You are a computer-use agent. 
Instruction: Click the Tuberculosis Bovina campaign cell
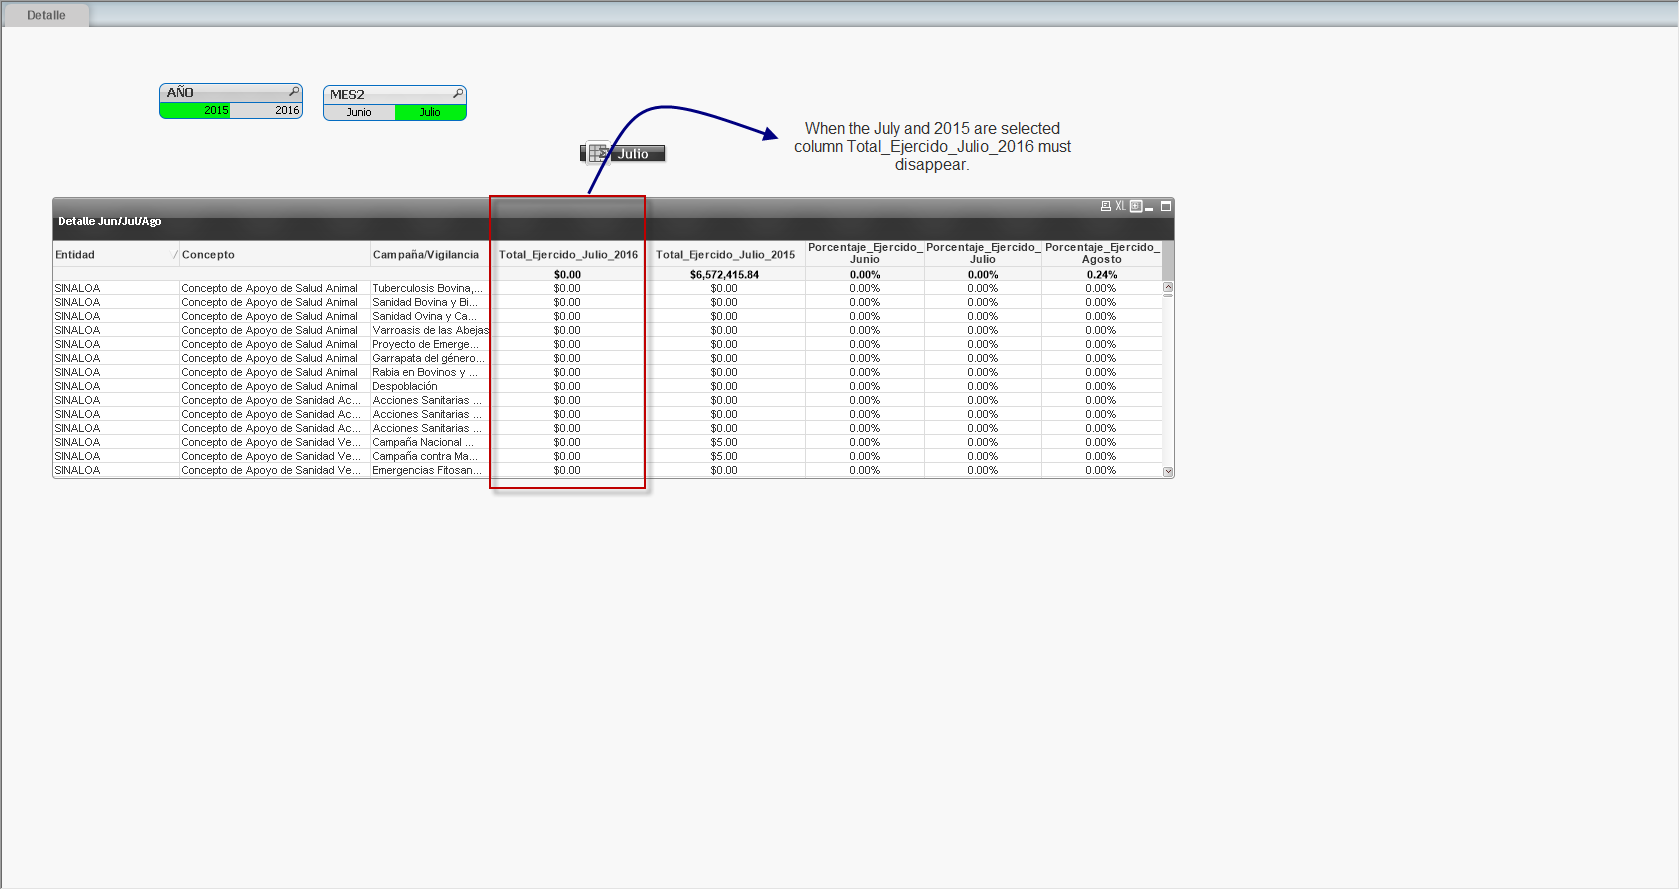[x=428, y=288]
